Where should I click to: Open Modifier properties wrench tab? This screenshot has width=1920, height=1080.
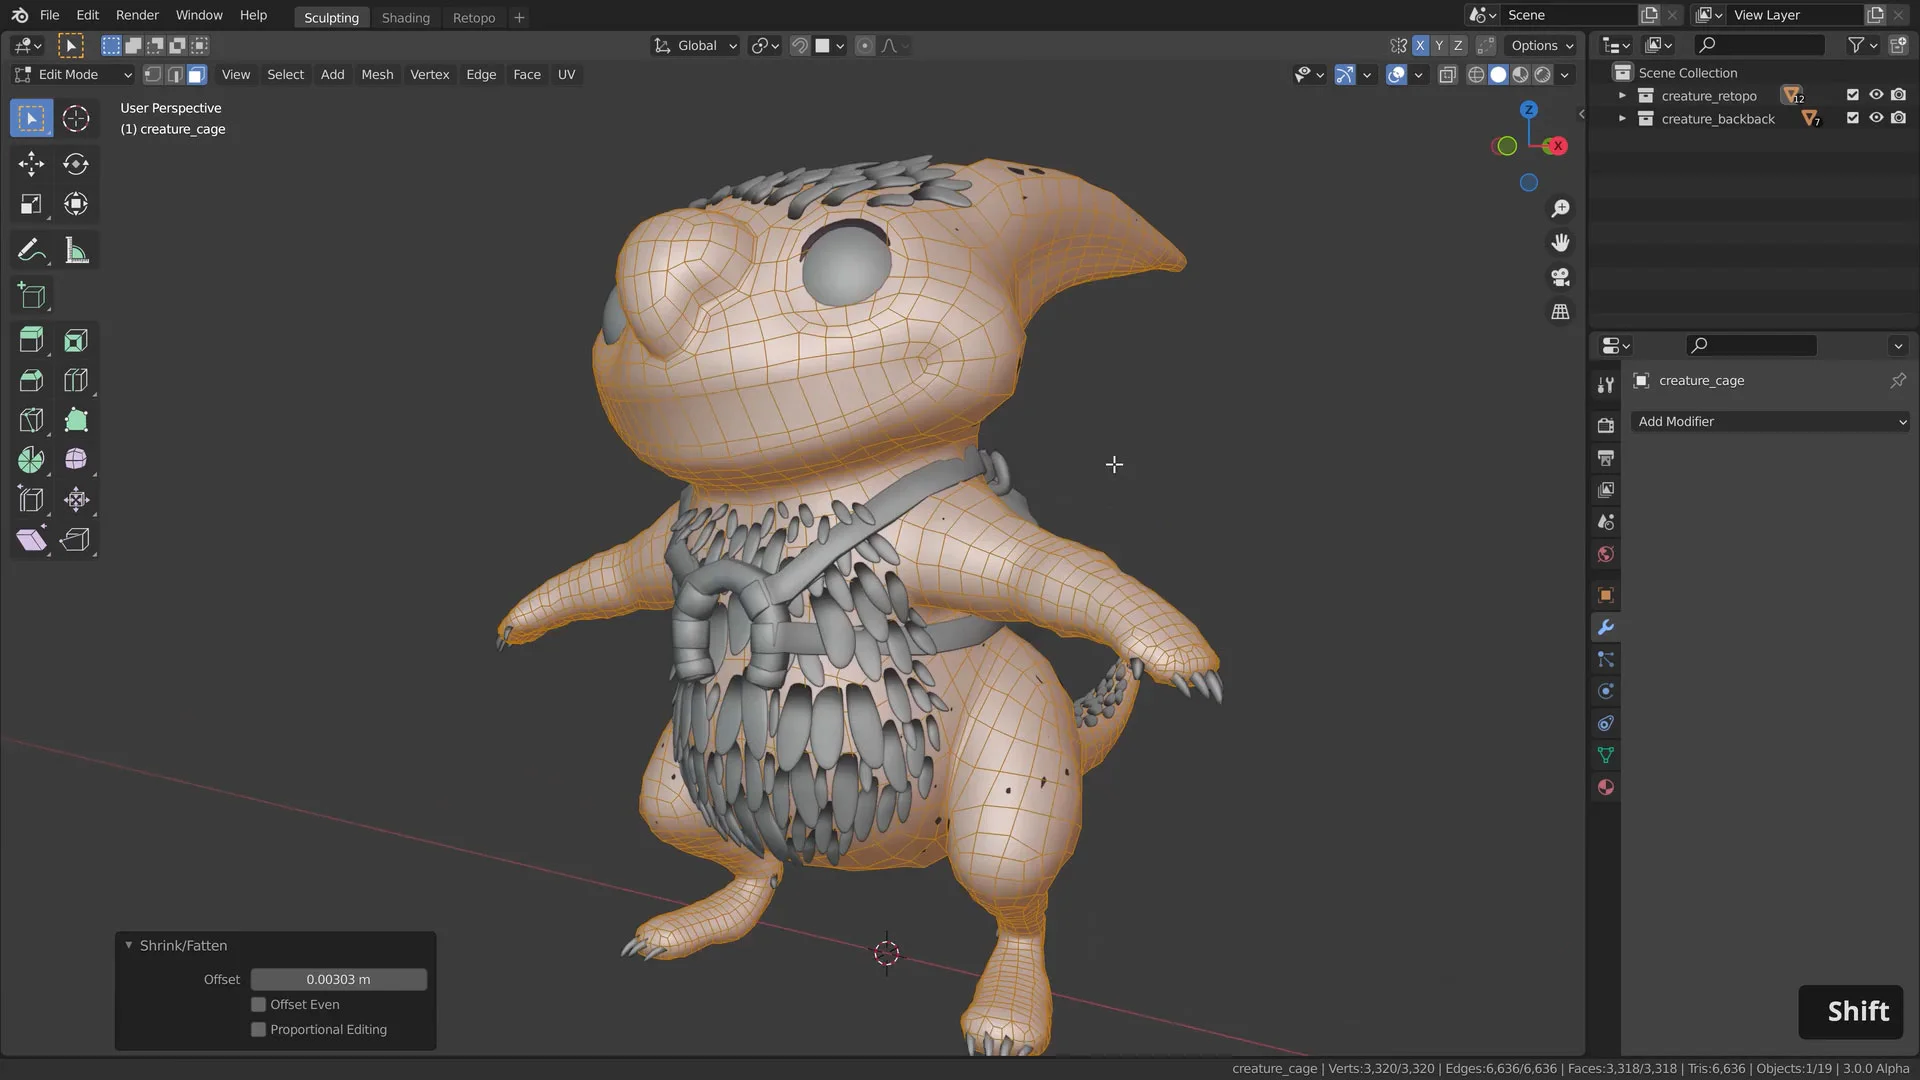[x=1606, y=628]
